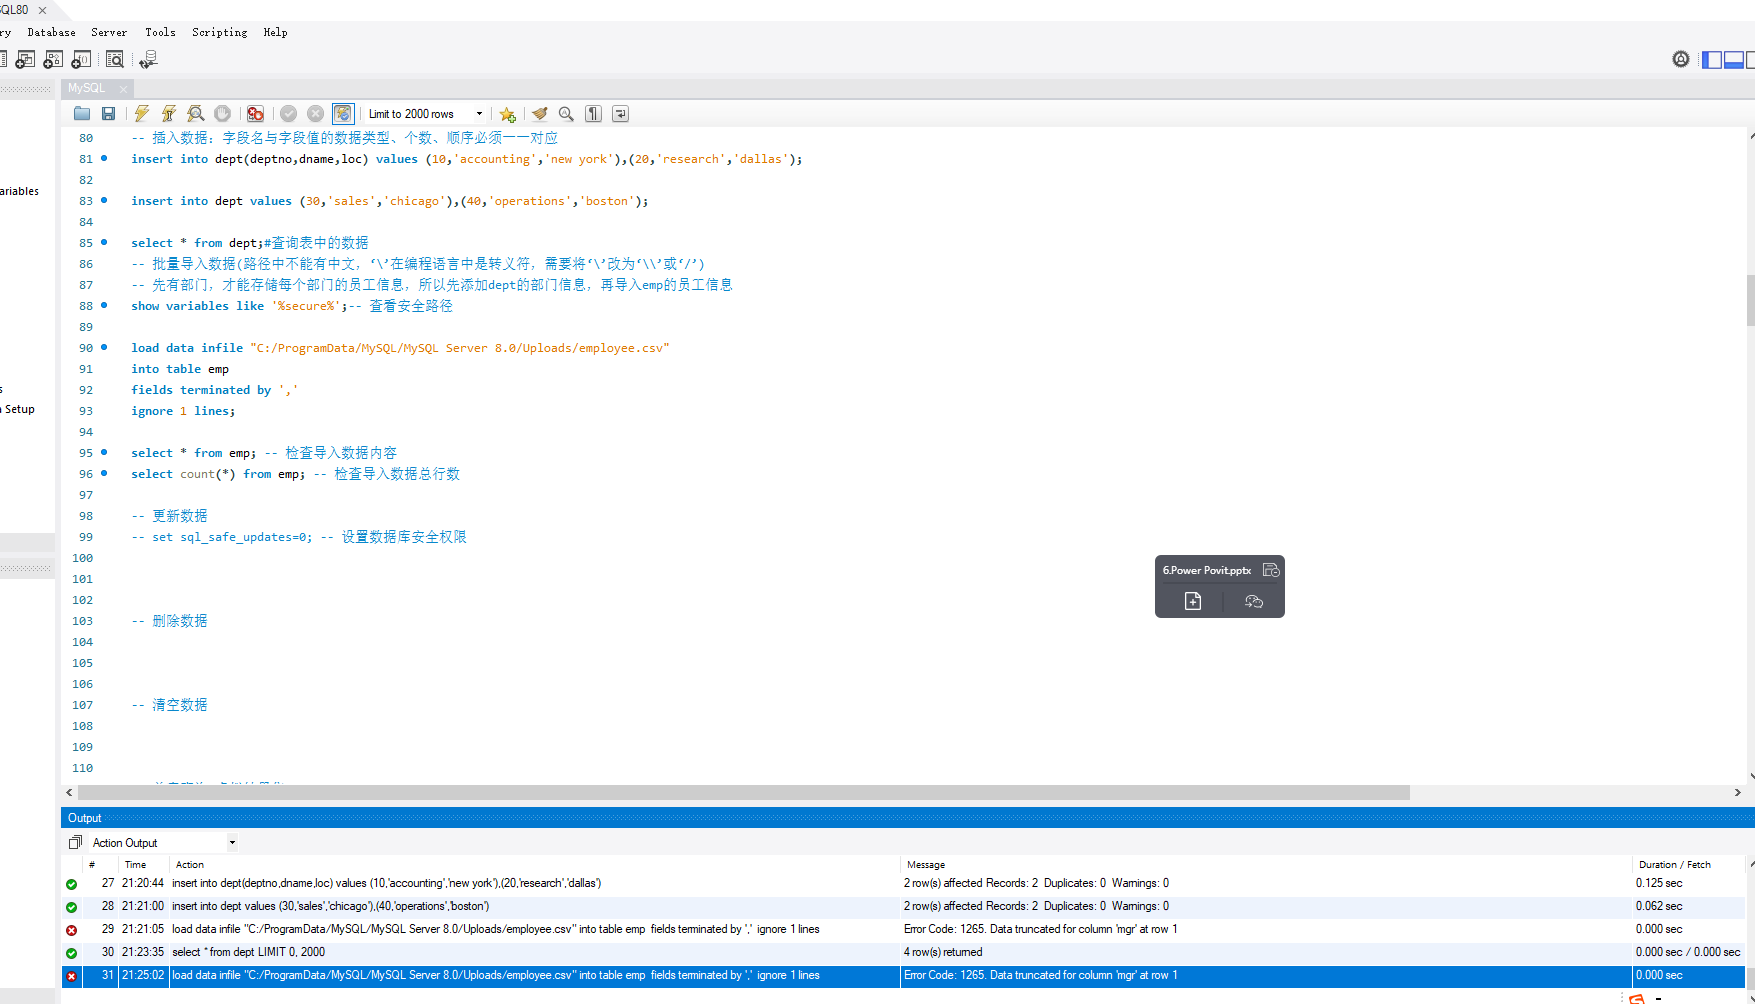1755x1004 pixels.
Task: Reconnect to the DBMS
Action: pyautogui.click(x=148, y=60)
